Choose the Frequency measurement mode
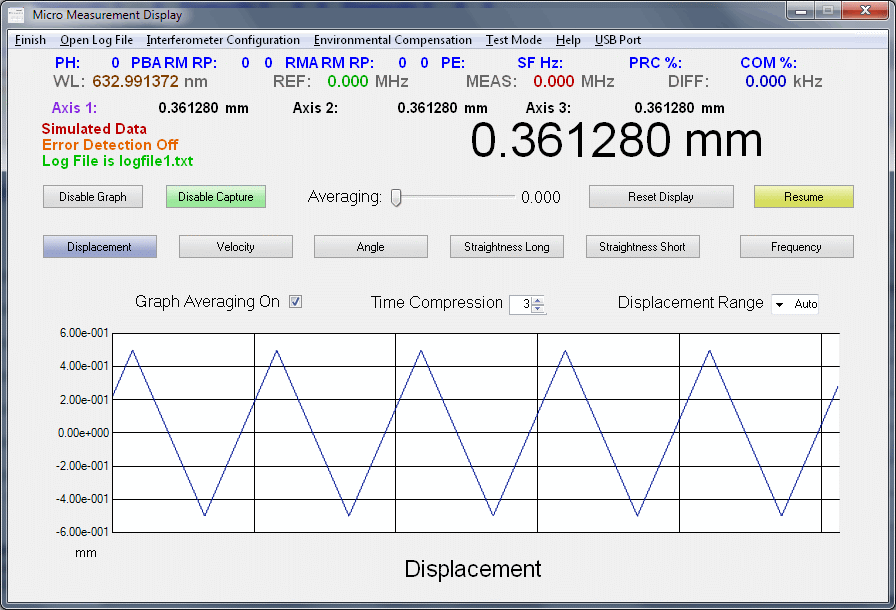 point(796,247)
